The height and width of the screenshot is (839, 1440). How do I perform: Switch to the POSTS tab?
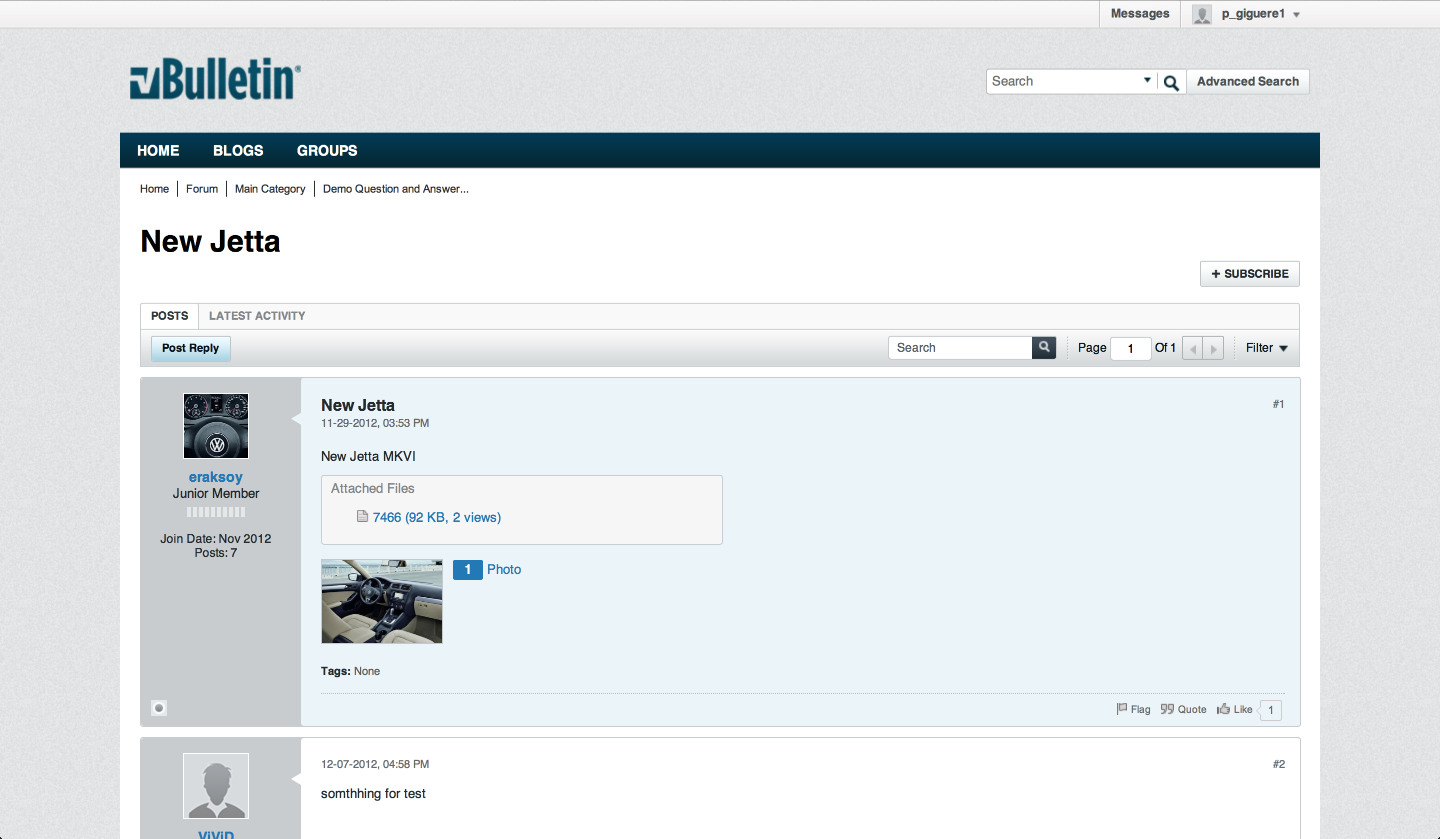click(x=169, y=316)
